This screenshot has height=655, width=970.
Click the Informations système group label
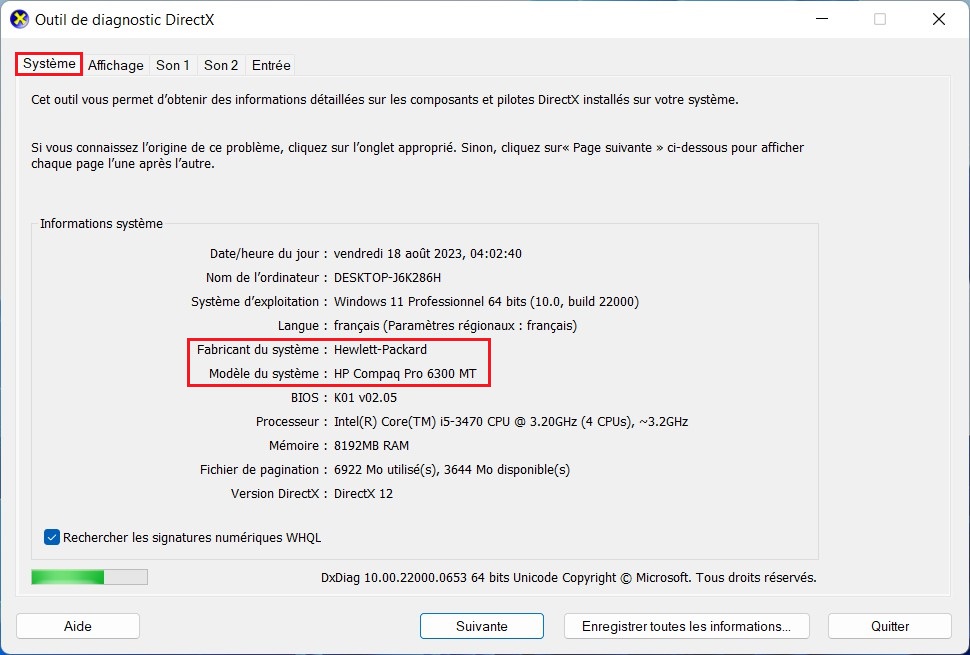pyautogui.click(x=101, y=223)
